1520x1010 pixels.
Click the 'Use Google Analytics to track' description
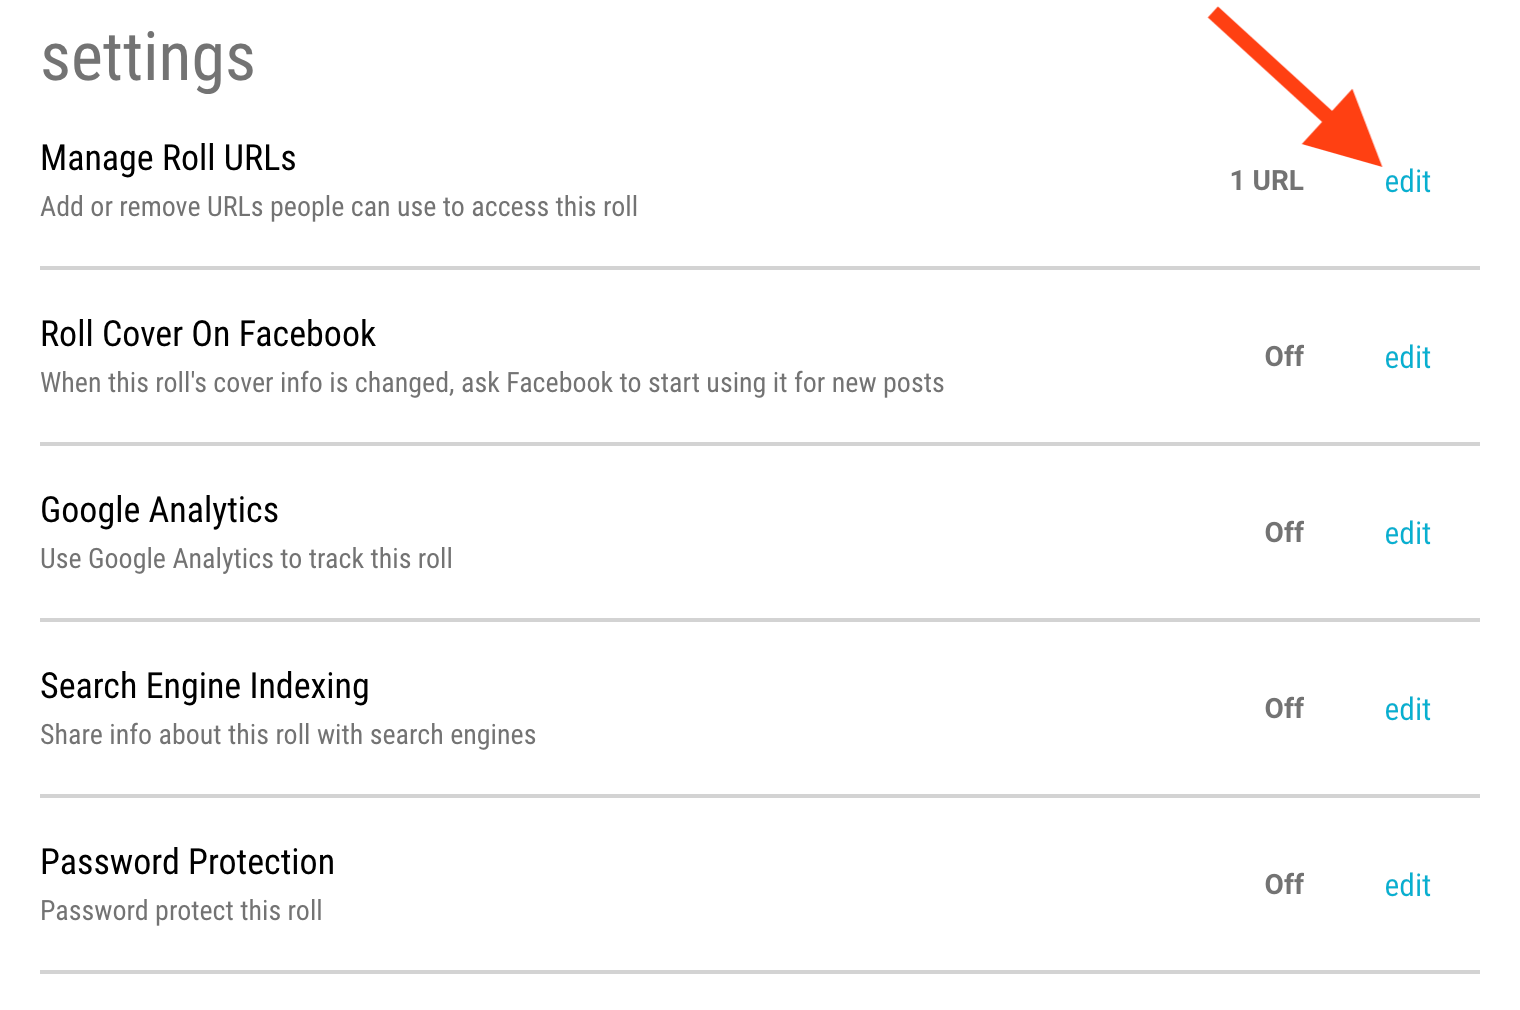click(246, 559)
